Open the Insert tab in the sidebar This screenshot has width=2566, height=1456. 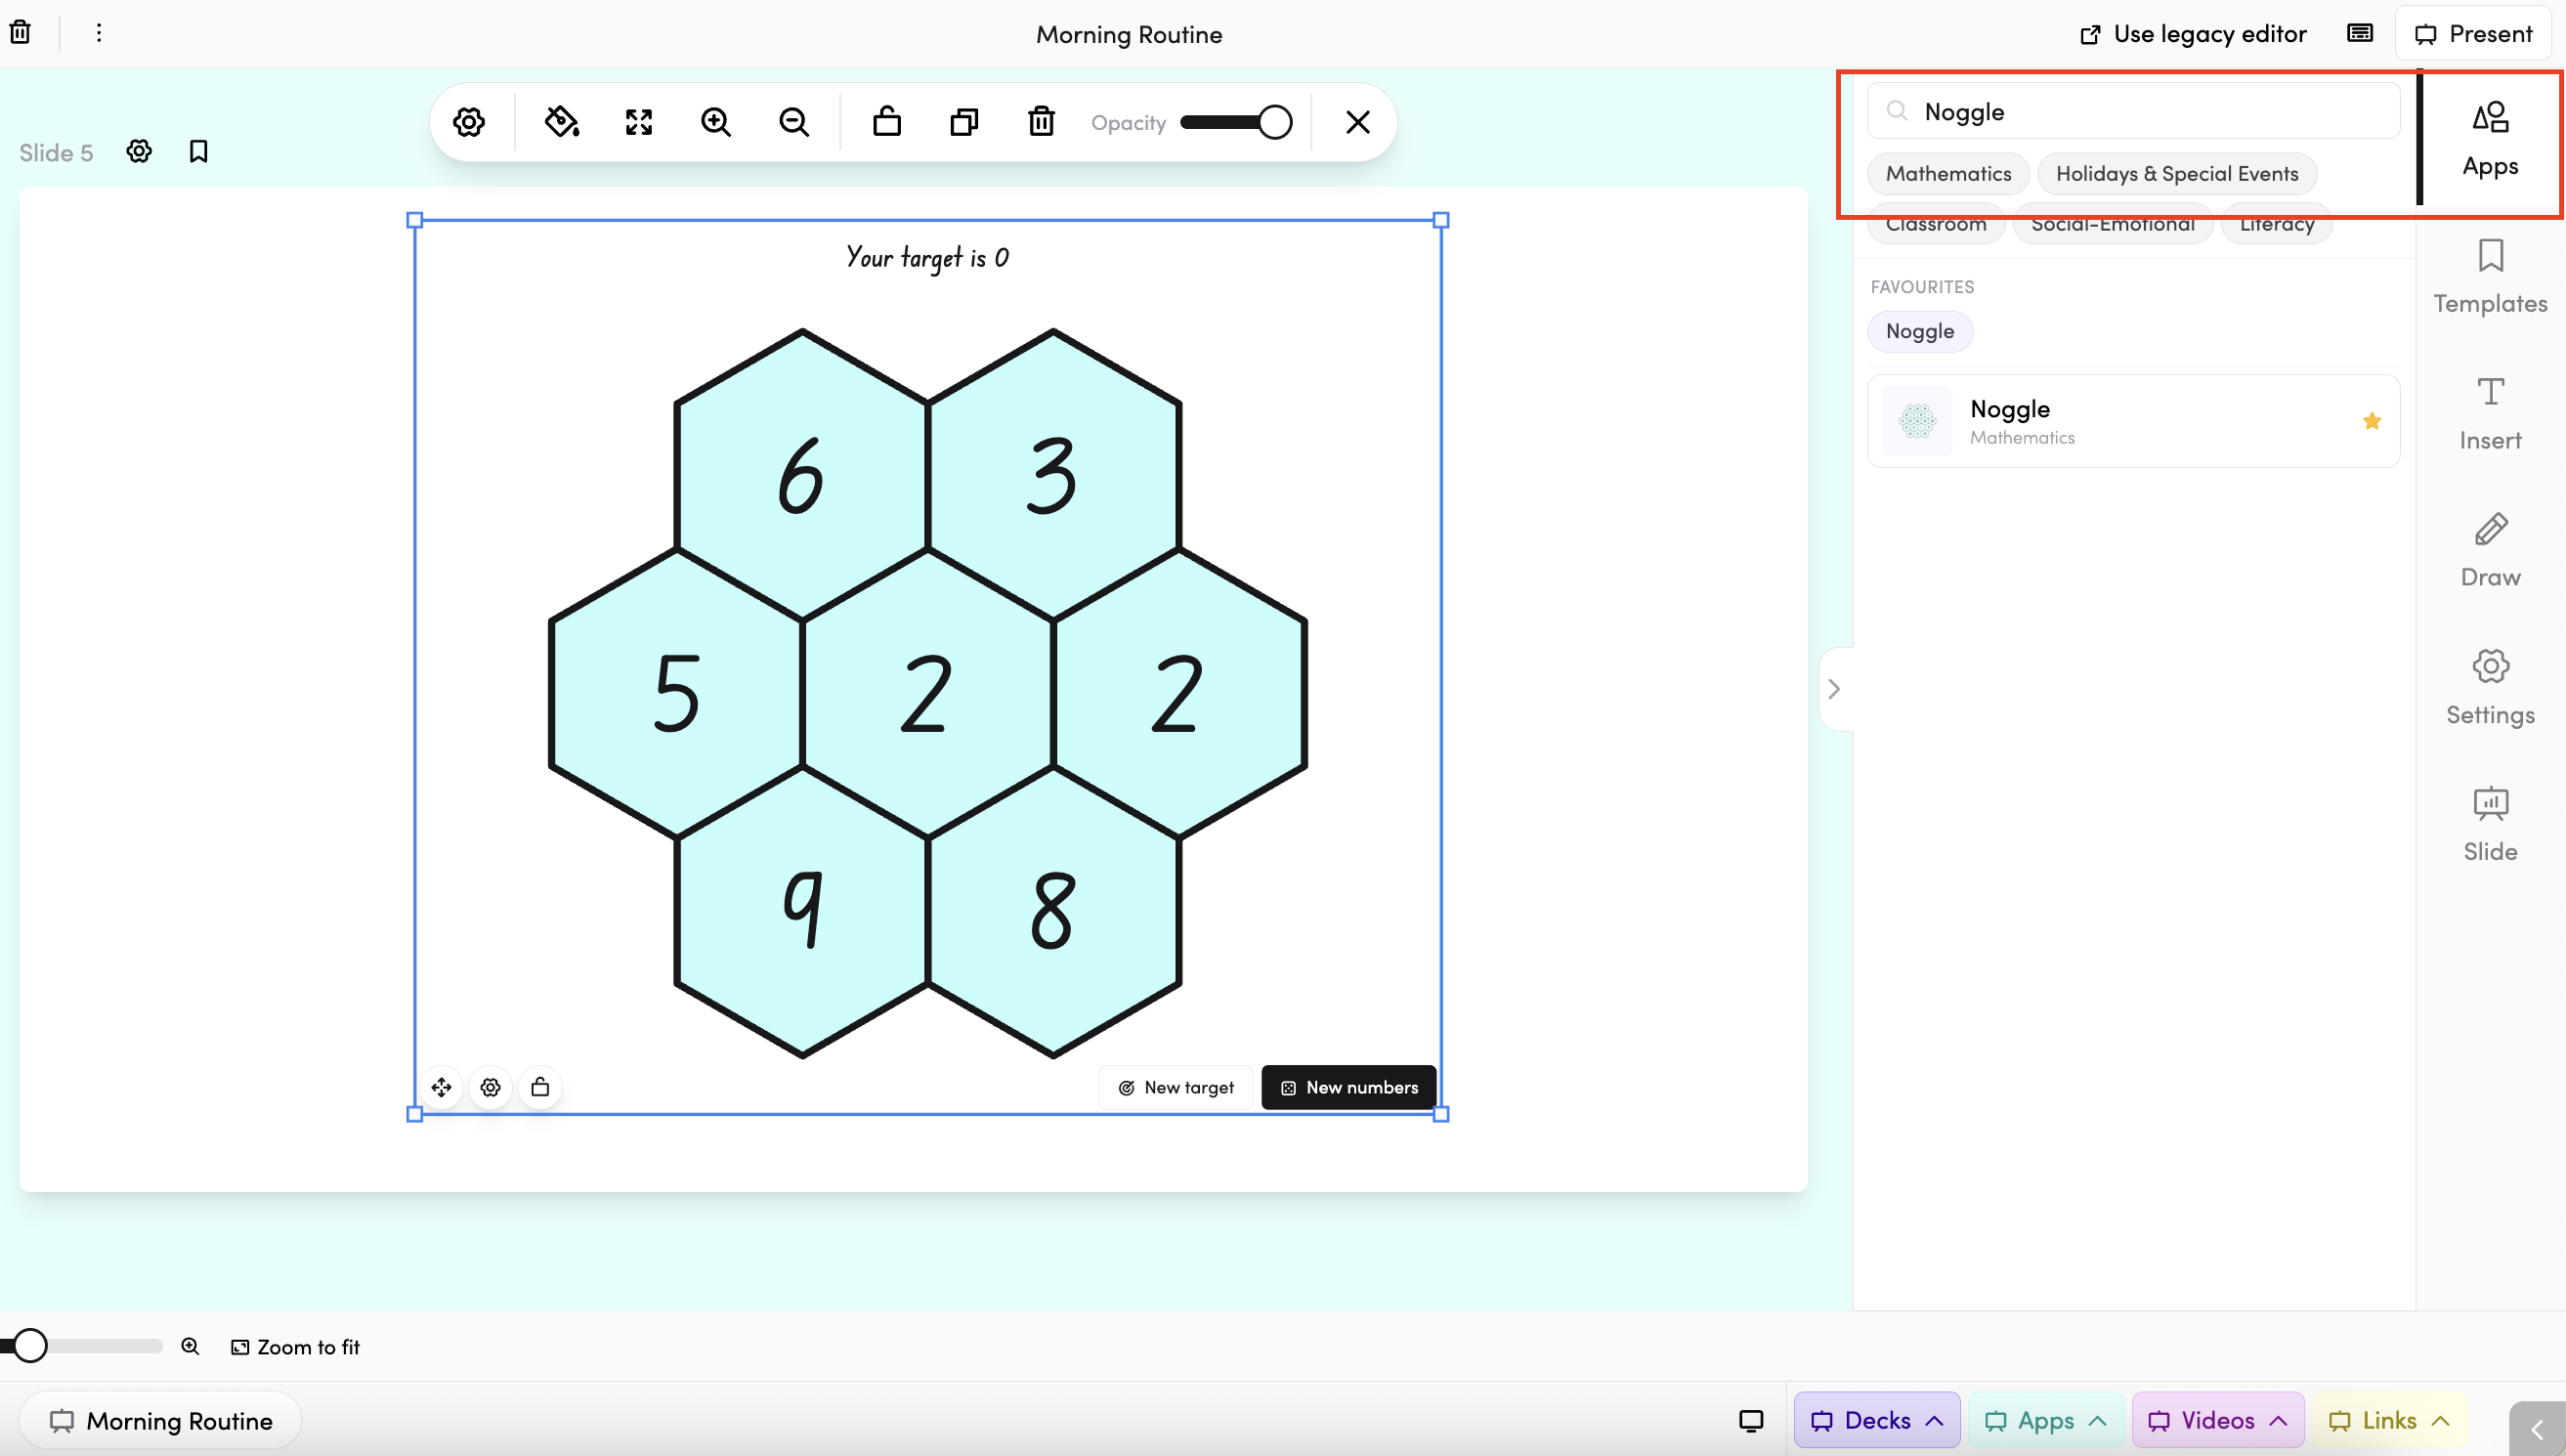tap(2490, 413)
